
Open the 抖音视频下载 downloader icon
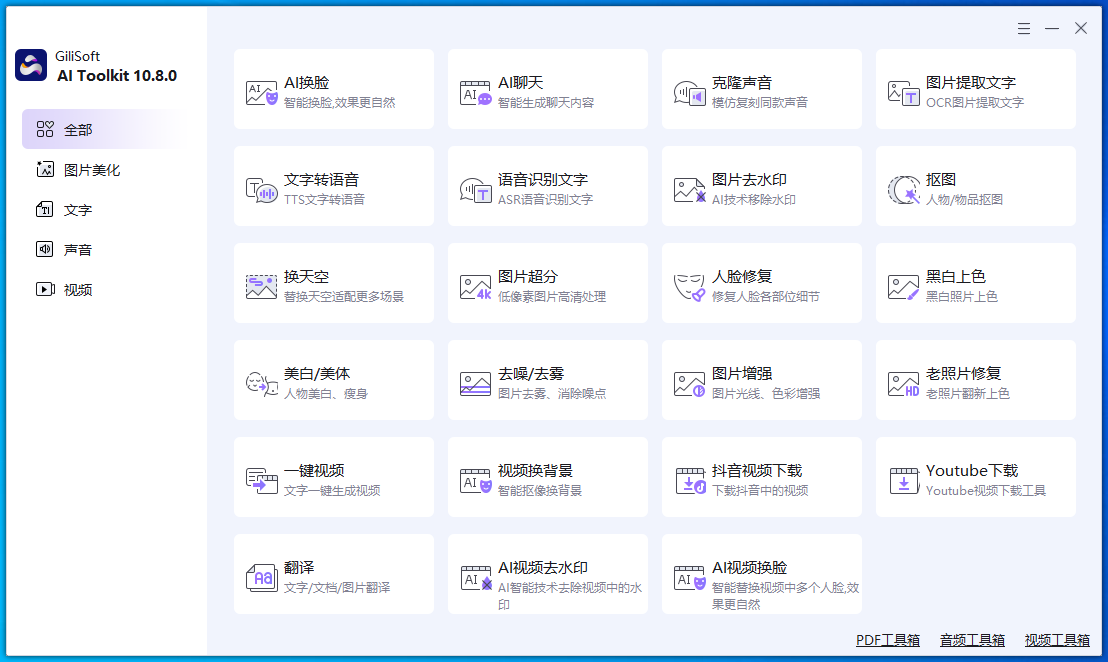[x=690, y=480]
